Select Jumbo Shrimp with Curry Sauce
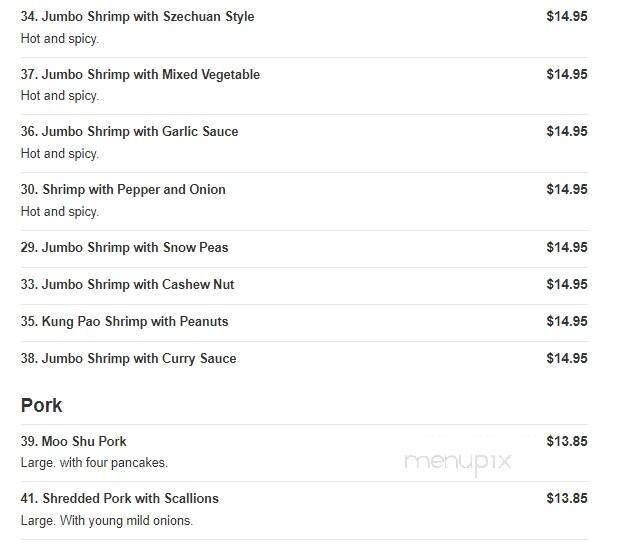Screen dimensions: 637x544 point(128,359)
